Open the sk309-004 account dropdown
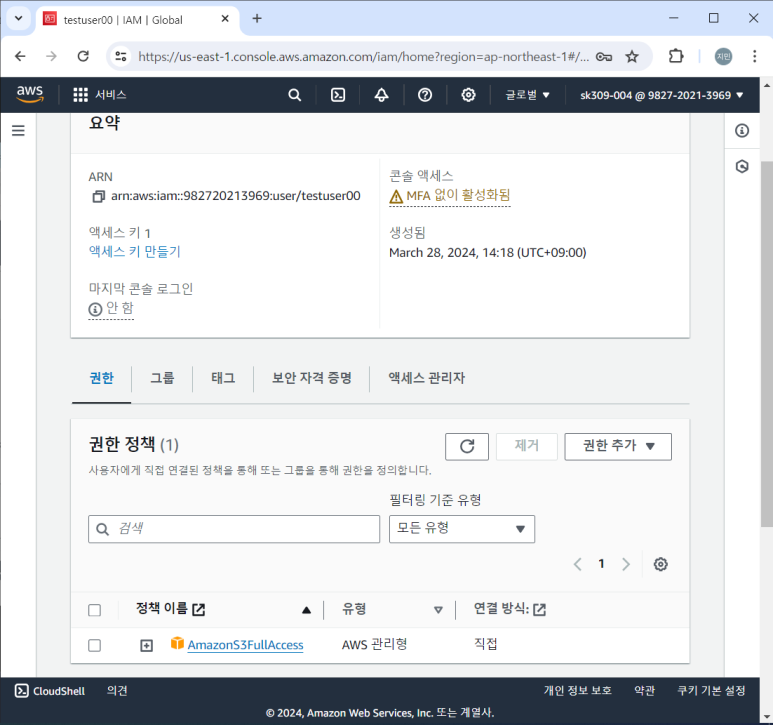The height and width of the screenshot is (725, 773). 662,95
